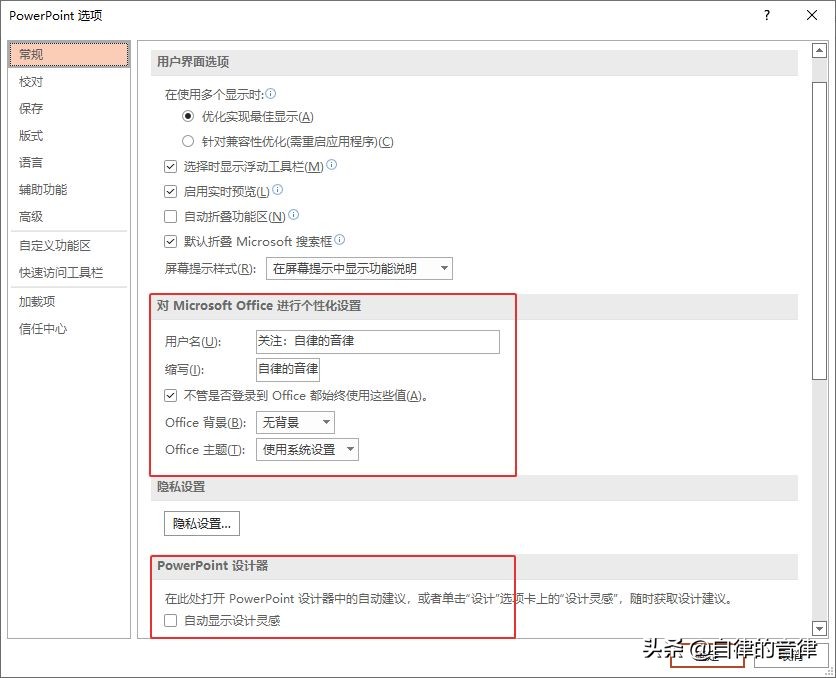Viewport: 836px width, 678px height.
Task: Click the 用户名 text field
Action: (x=377, y=342)
